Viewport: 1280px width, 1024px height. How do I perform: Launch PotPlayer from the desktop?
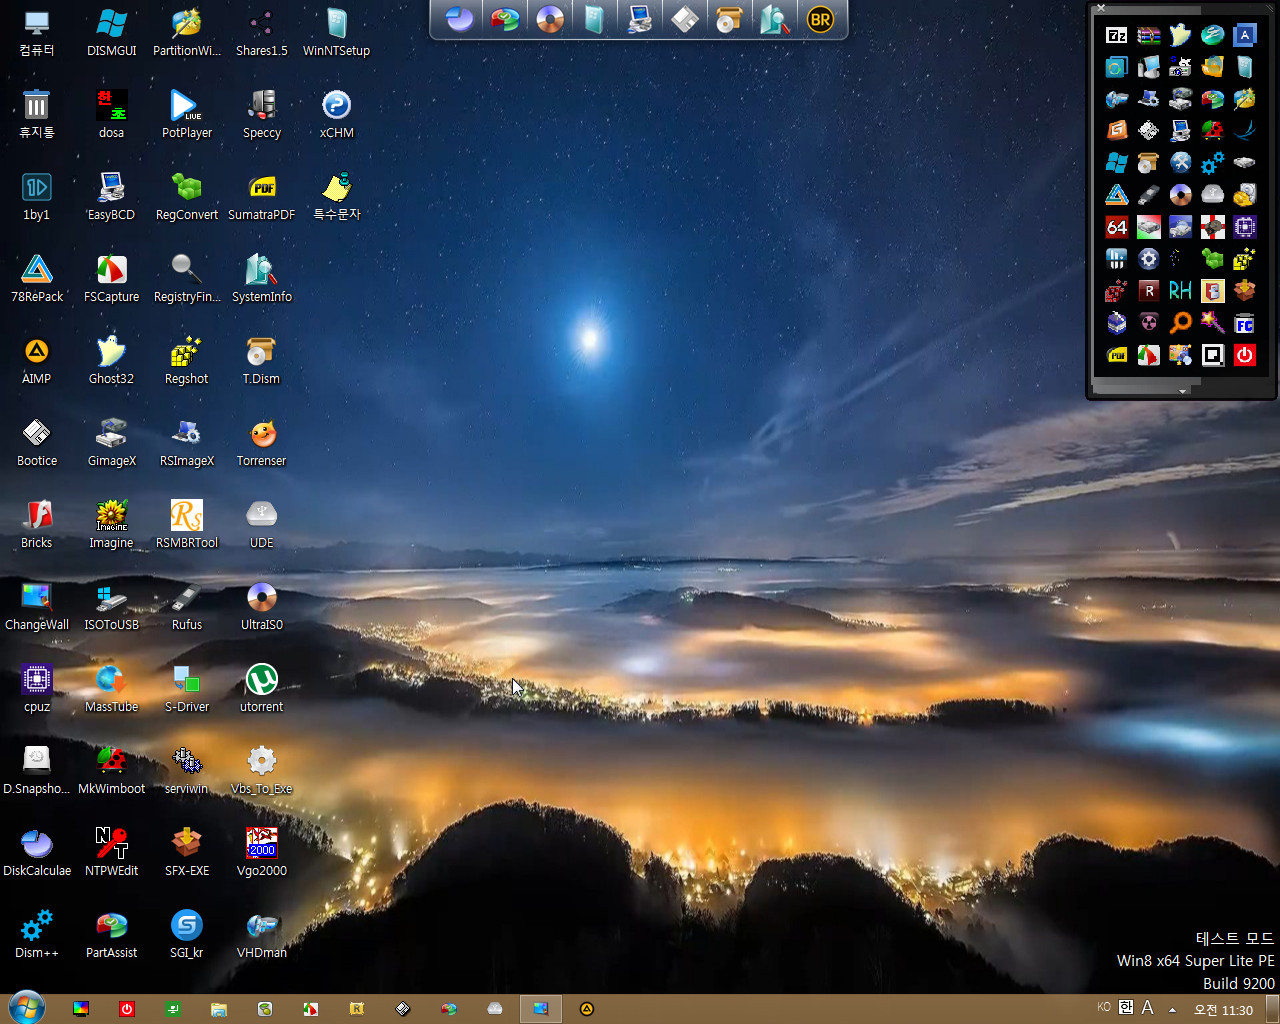pos(187,115)
